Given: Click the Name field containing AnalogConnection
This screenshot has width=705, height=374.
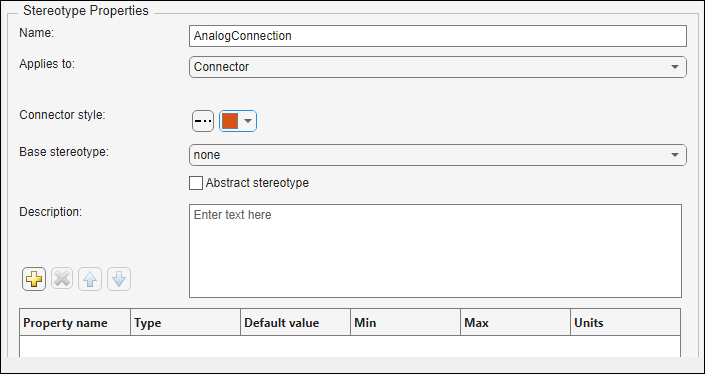Looking at the screenshot, I should (437, 36).
